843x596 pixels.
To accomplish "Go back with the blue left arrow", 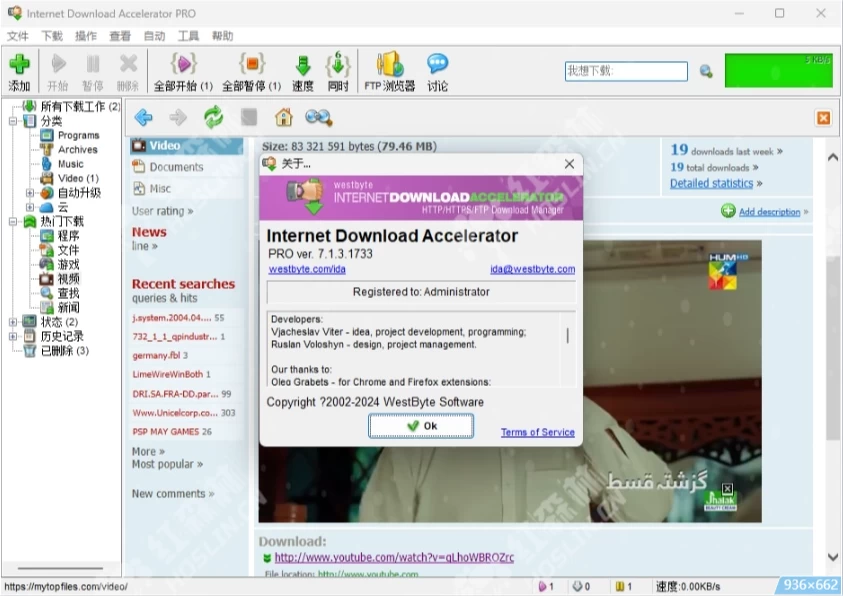I will click(144, 117).
